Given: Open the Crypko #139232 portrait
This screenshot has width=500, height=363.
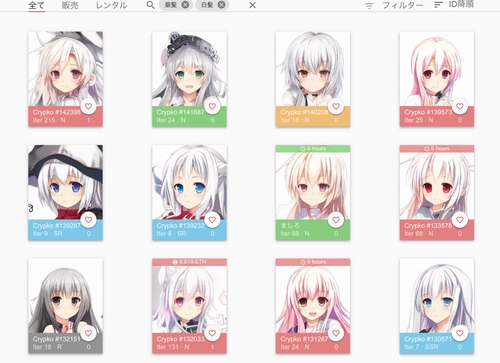Looking at the screenshot, I should 189,182.
